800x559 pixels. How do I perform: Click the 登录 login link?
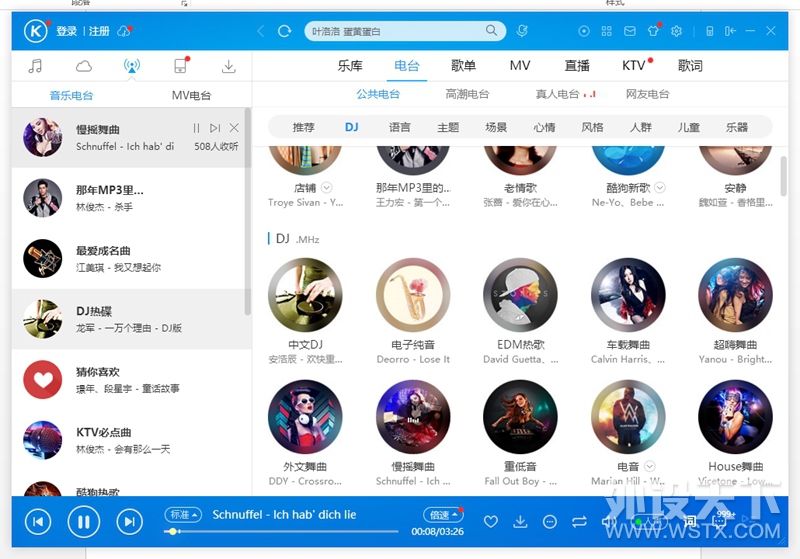point(66,31)
